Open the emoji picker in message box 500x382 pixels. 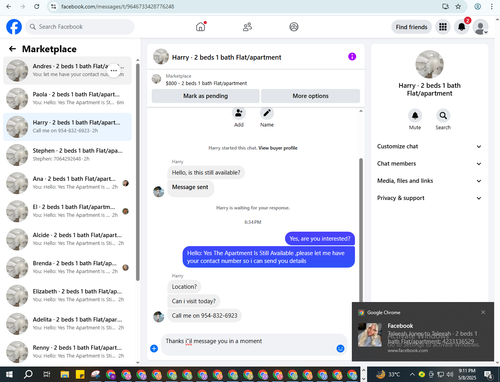[x=340, y=348]
